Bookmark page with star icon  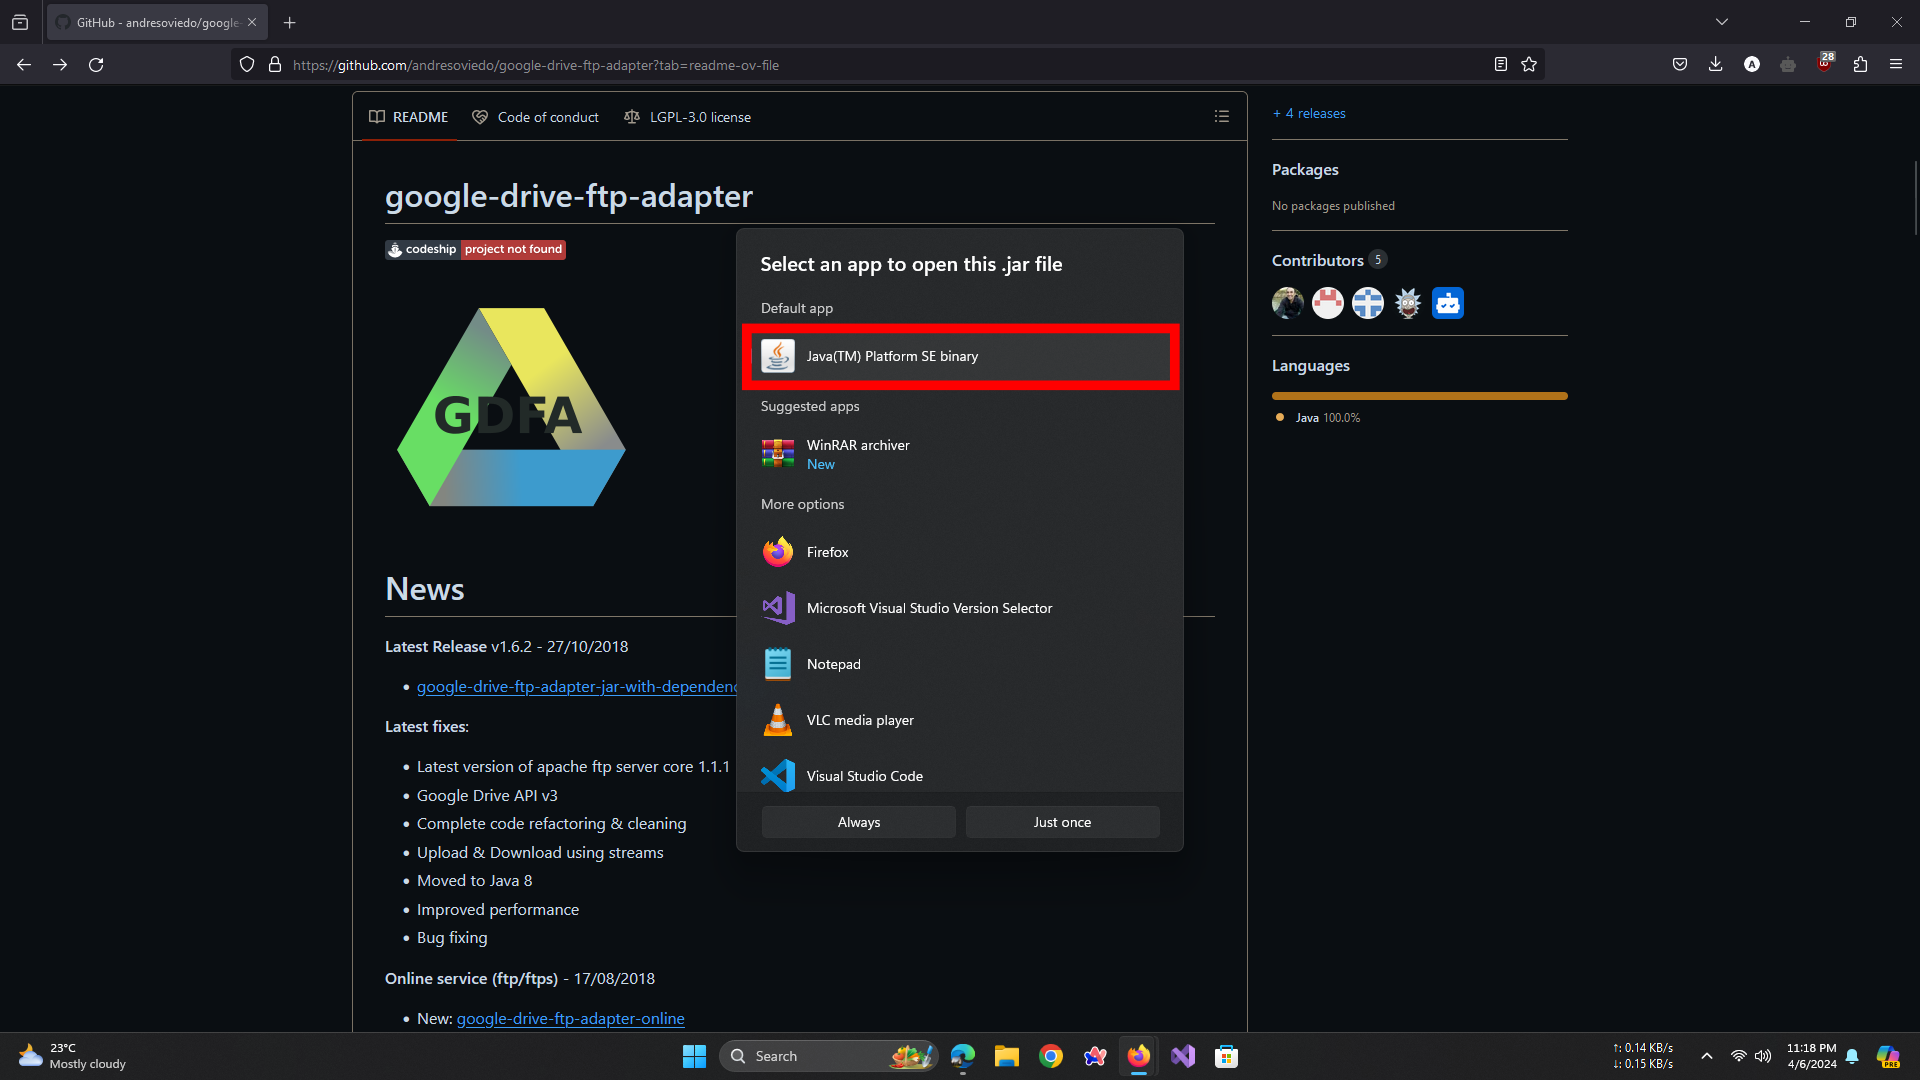coord(1529,65)
